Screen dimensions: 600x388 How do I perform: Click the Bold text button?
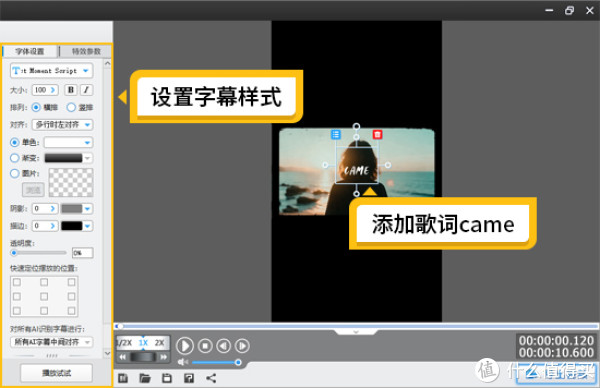70,90
